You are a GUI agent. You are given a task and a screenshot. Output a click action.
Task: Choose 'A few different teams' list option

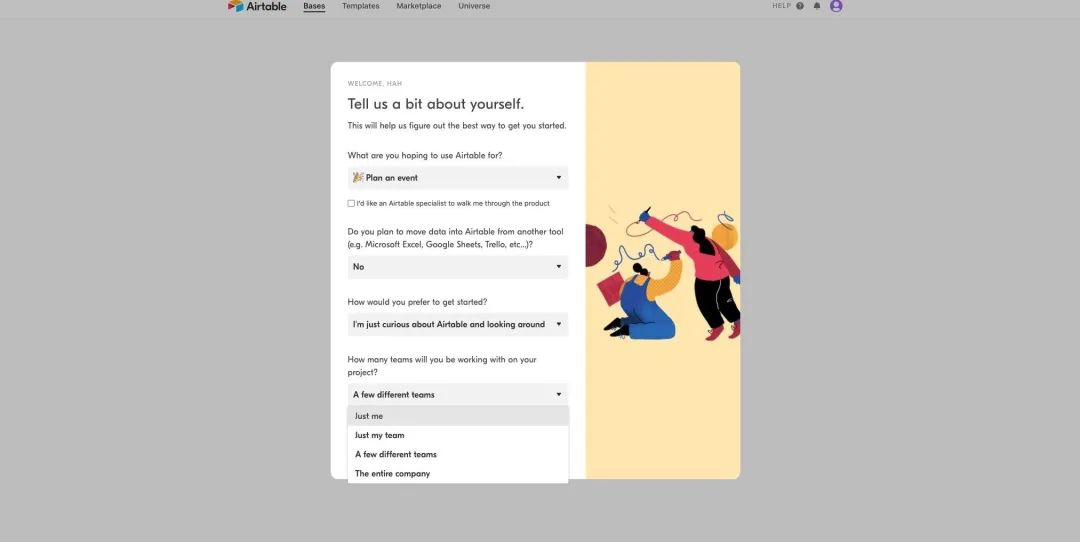(458, 455)
